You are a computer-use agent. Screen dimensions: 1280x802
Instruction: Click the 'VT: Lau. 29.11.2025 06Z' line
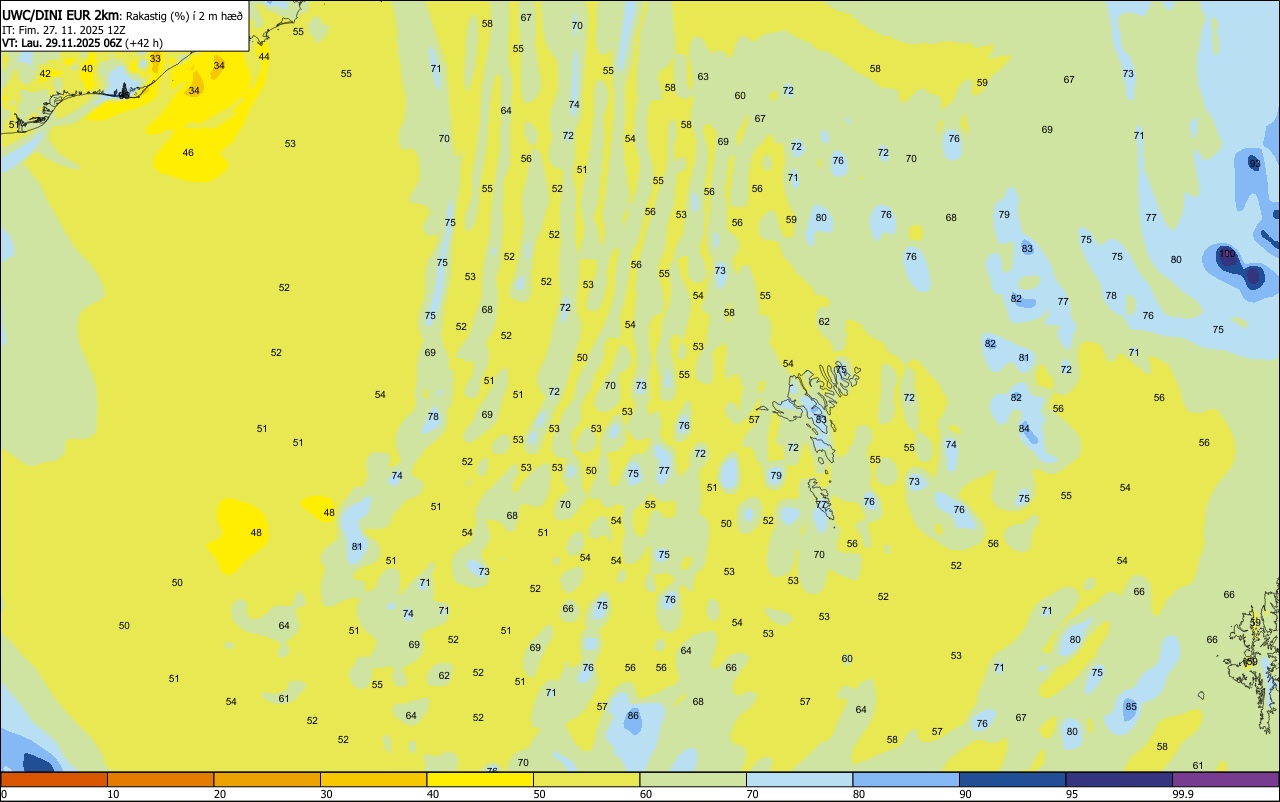[62, 43]
